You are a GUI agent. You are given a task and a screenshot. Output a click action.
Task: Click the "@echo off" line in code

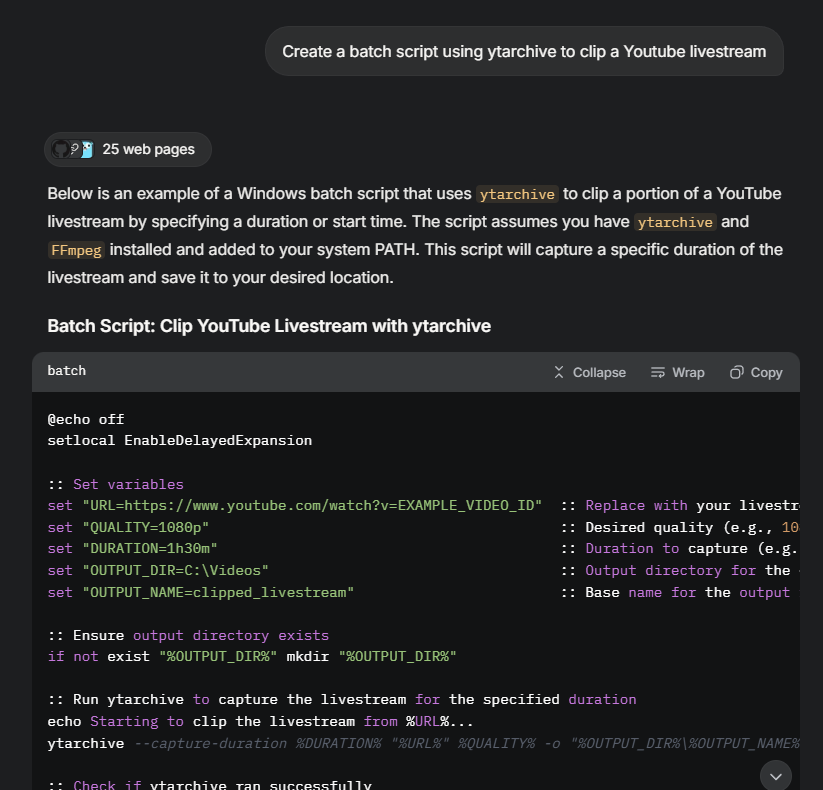coord(86,419)
